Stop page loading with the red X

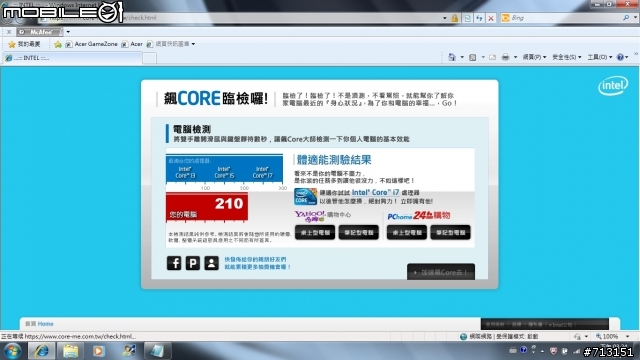(491, 18)
